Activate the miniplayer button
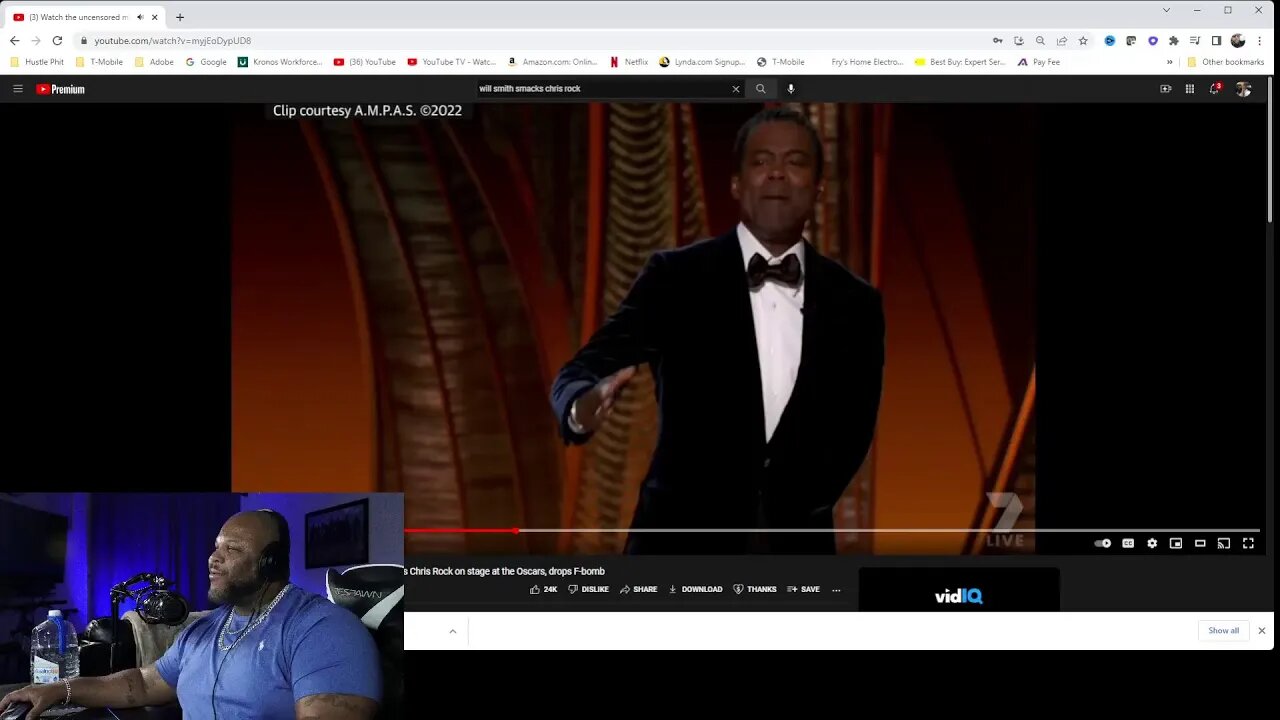 [1176, 543]
